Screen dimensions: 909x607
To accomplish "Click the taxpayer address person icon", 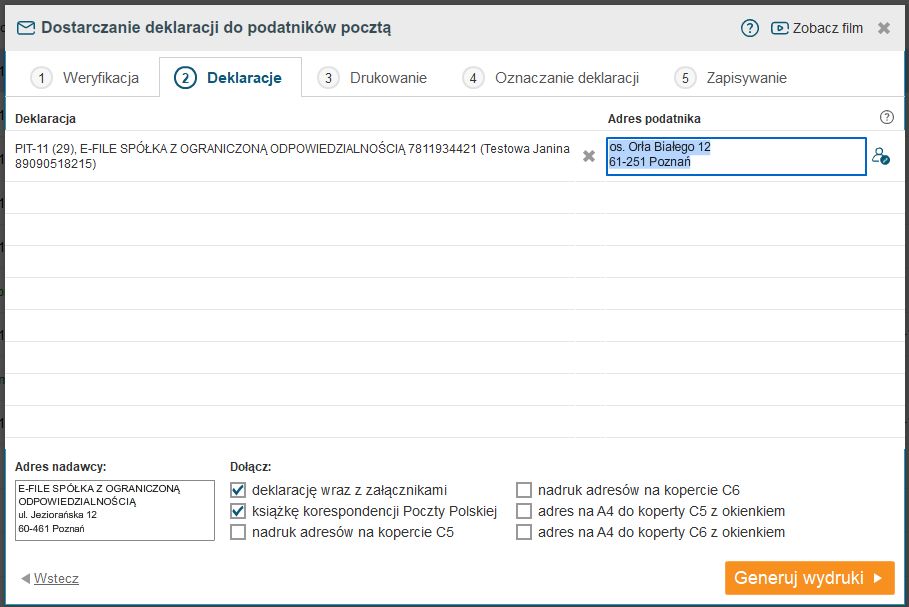I will pyautogui.click(x=880, y=156).
